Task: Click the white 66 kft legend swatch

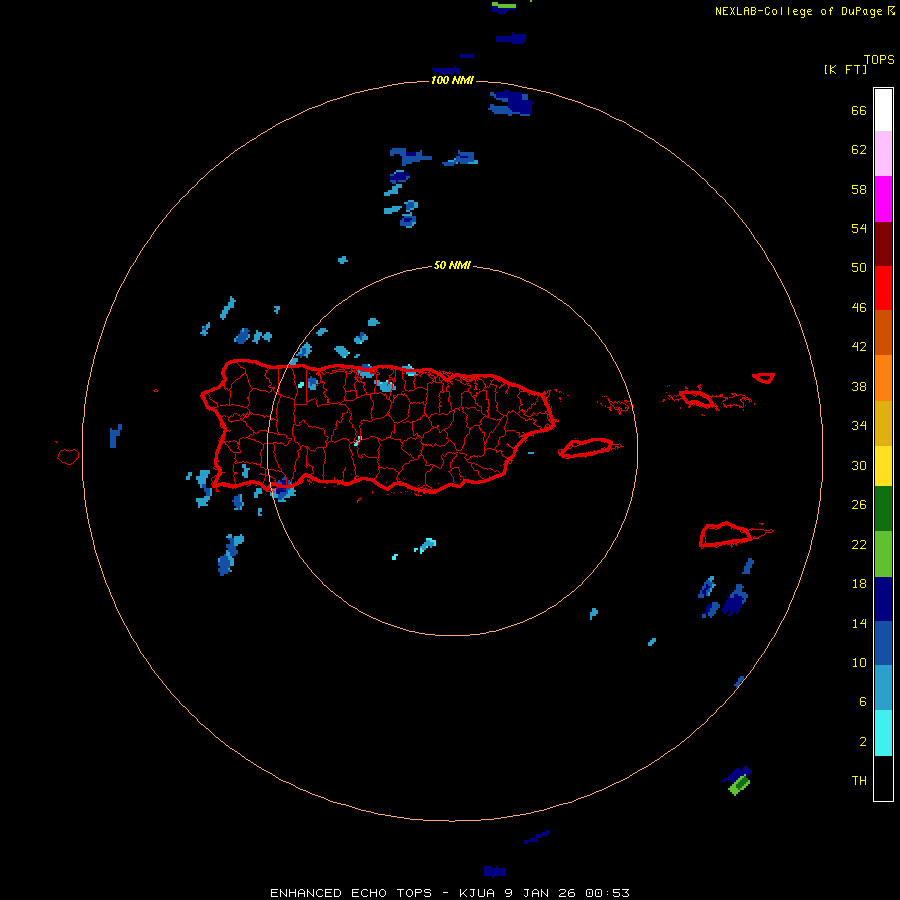Action: tap(883, 110)
